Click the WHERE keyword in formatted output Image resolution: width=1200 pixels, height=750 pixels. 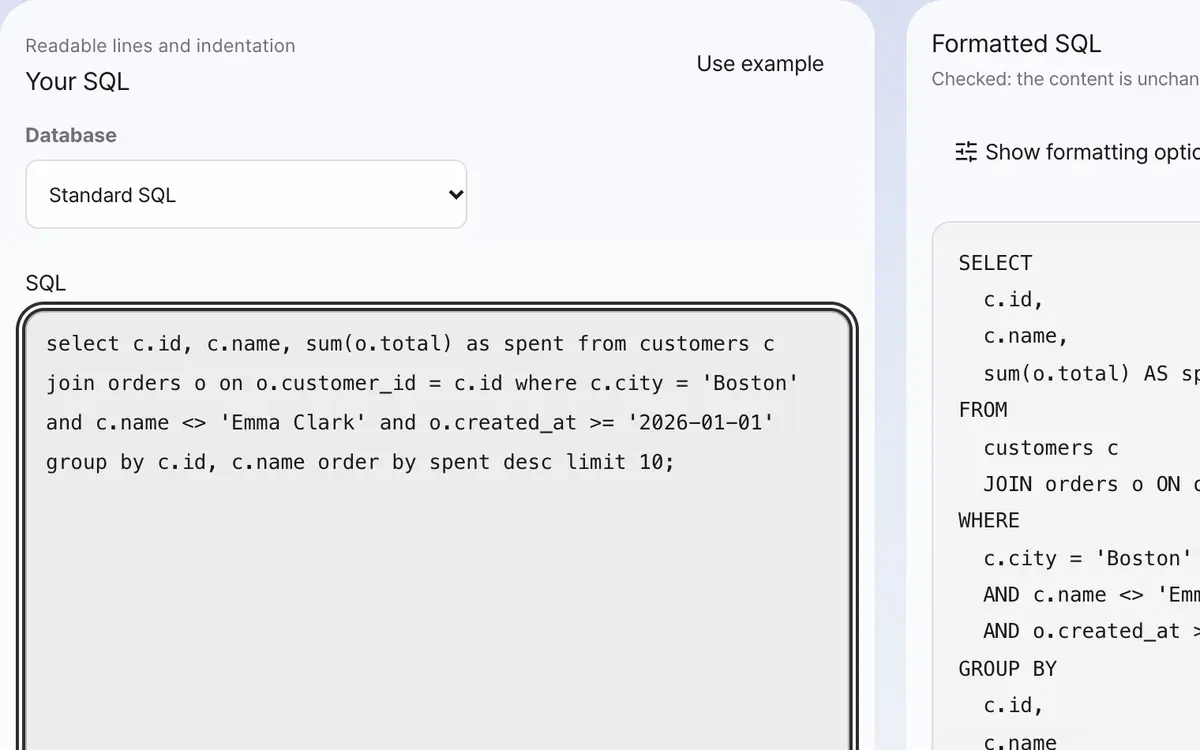989,521
